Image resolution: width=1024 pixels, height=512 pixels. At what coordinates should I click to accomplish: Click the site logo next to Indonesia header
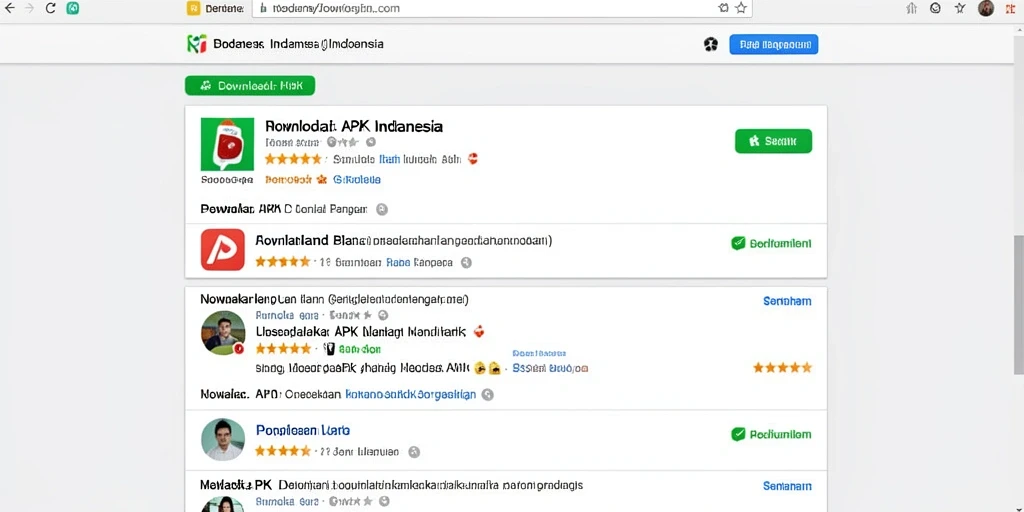[197, 44]
